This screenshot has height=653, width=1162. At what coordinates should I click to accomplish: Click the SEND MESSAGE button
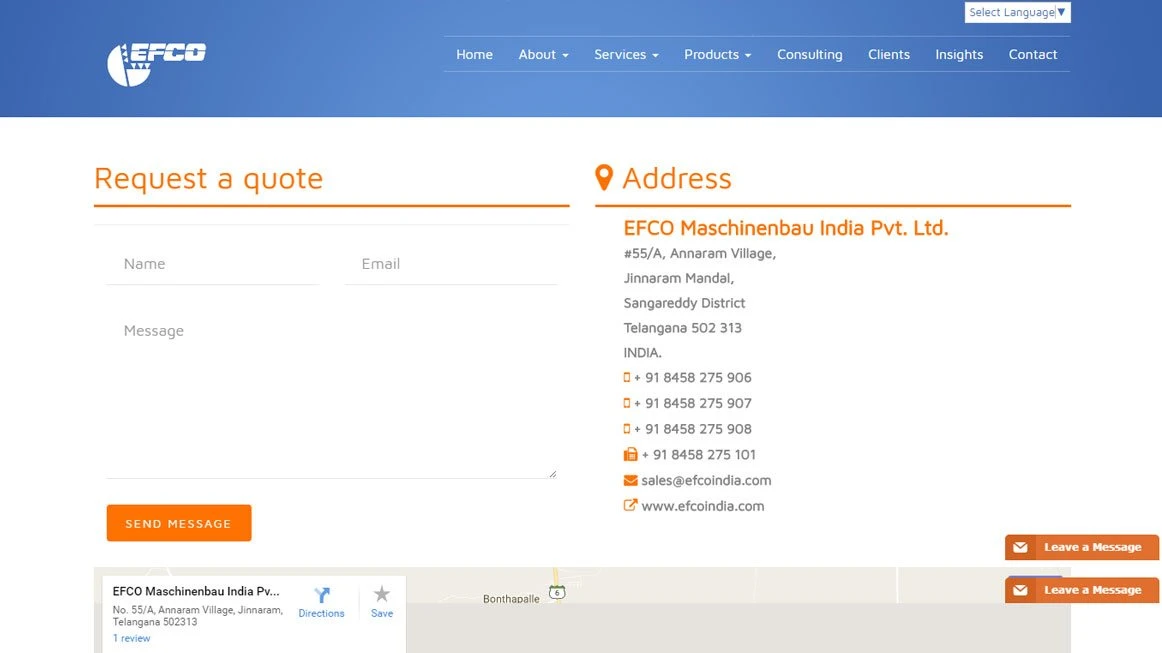click(x=179, y=522)
